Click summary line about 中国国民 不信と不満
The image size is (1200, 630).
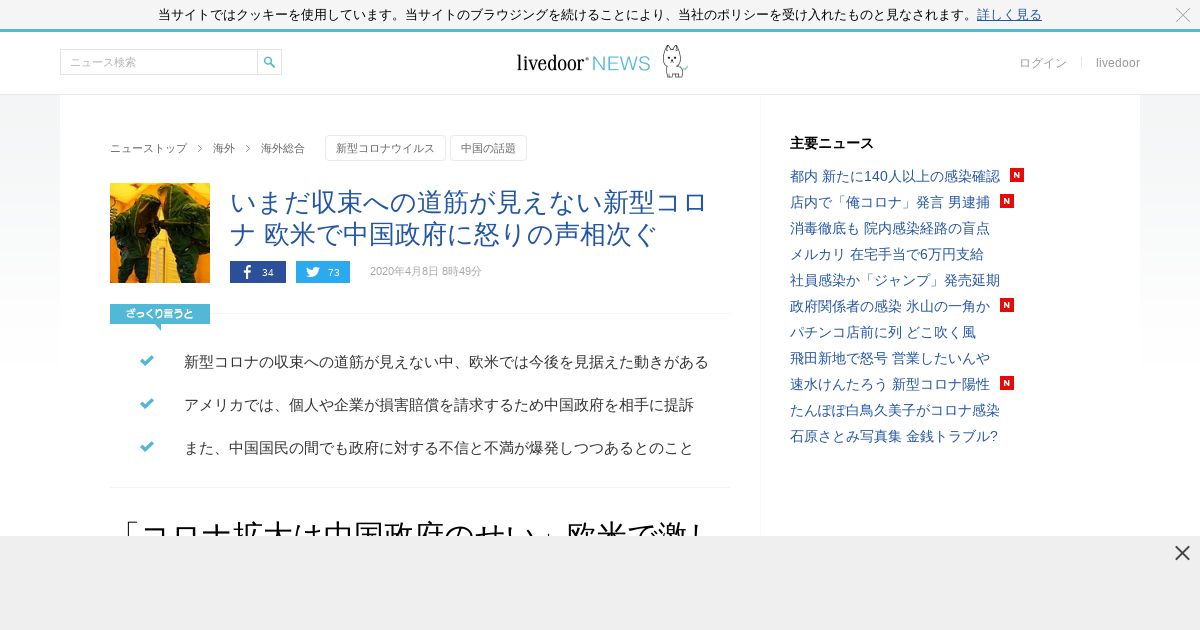click(x=439, y=448)
